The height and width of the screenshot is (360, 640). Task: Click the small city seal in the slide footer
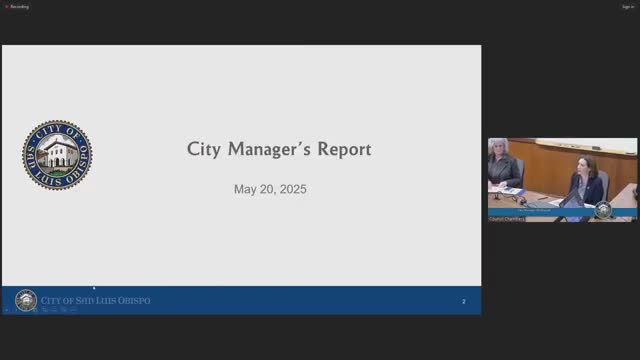click(26, 300)
